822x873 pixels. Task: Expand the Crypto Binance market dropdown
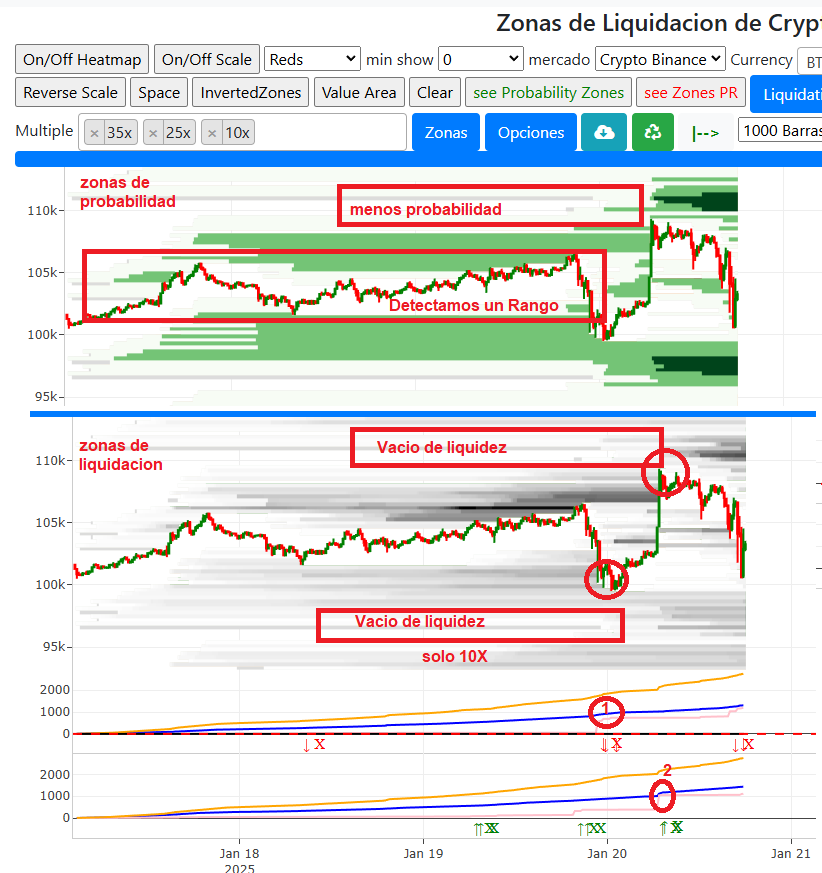click(x=660, y=59)
